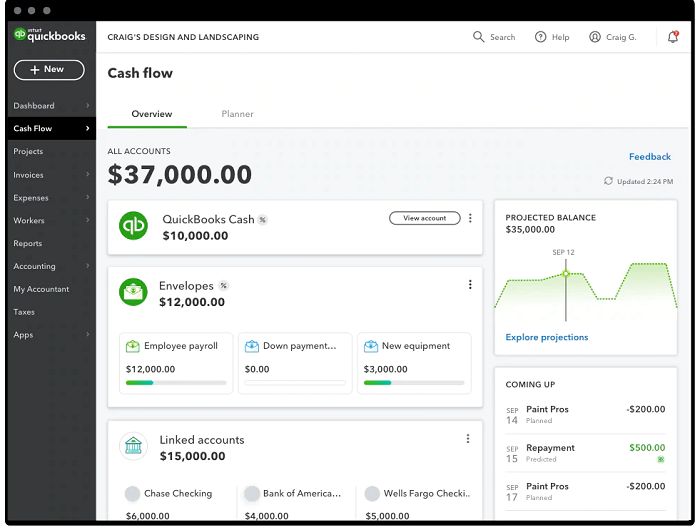This screenshot has height=530, width=700.
Task: Open the Help question mark icon
Action: coord(541,37)
